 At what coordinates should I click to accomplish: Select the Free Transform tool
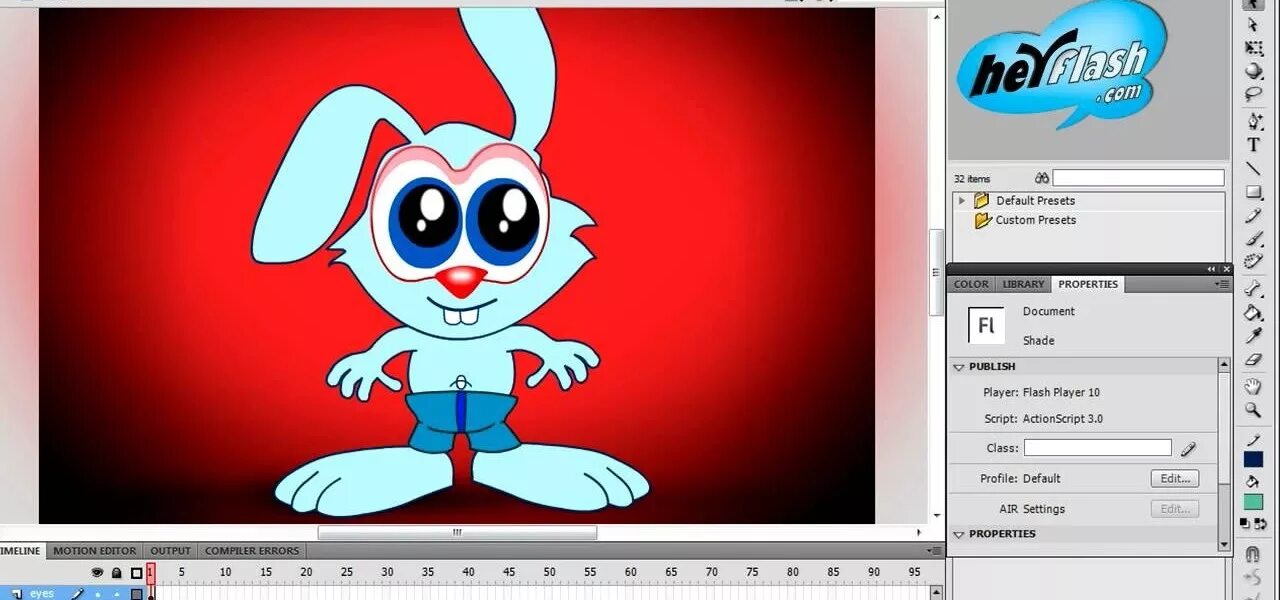click(1253, 48)
